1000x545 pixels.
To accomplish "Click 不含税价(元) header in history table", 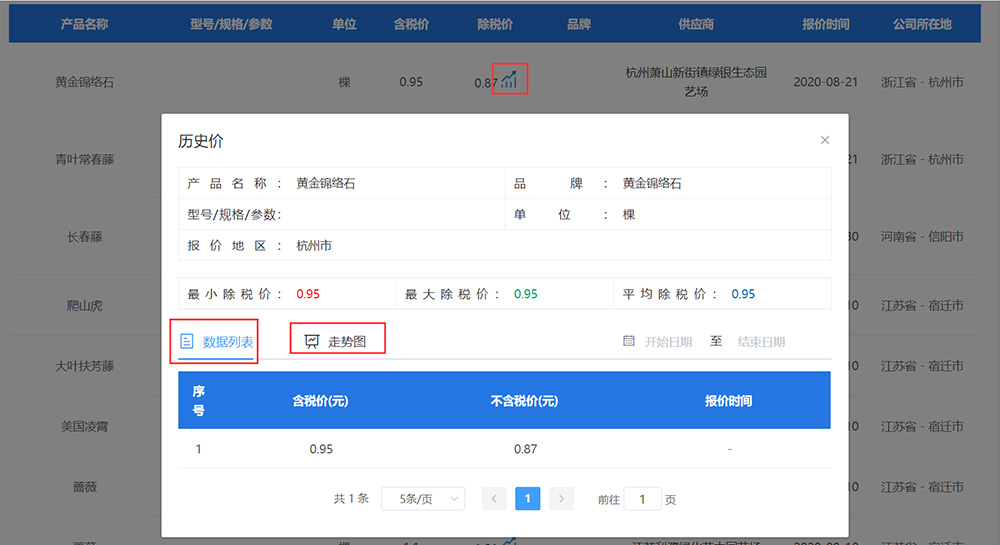I will (524, 401).
